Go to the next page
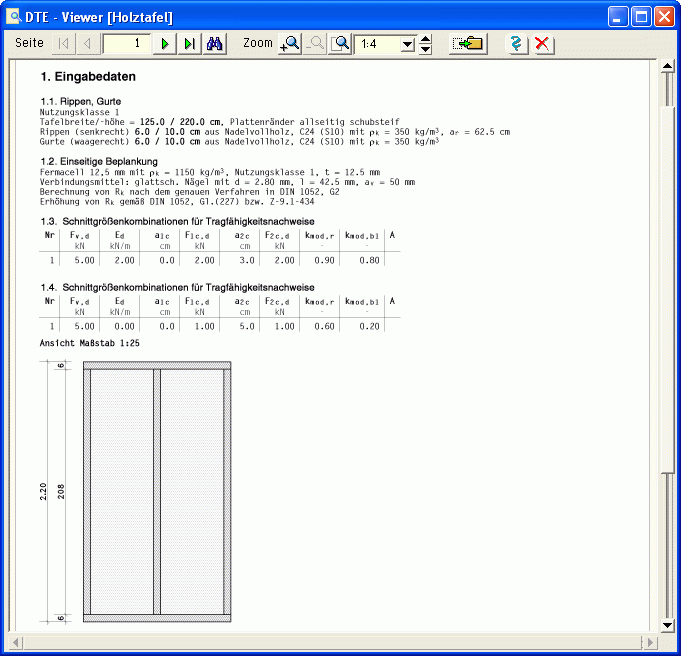The width and height of the screenshot is (681, 656). coord(165,44)
